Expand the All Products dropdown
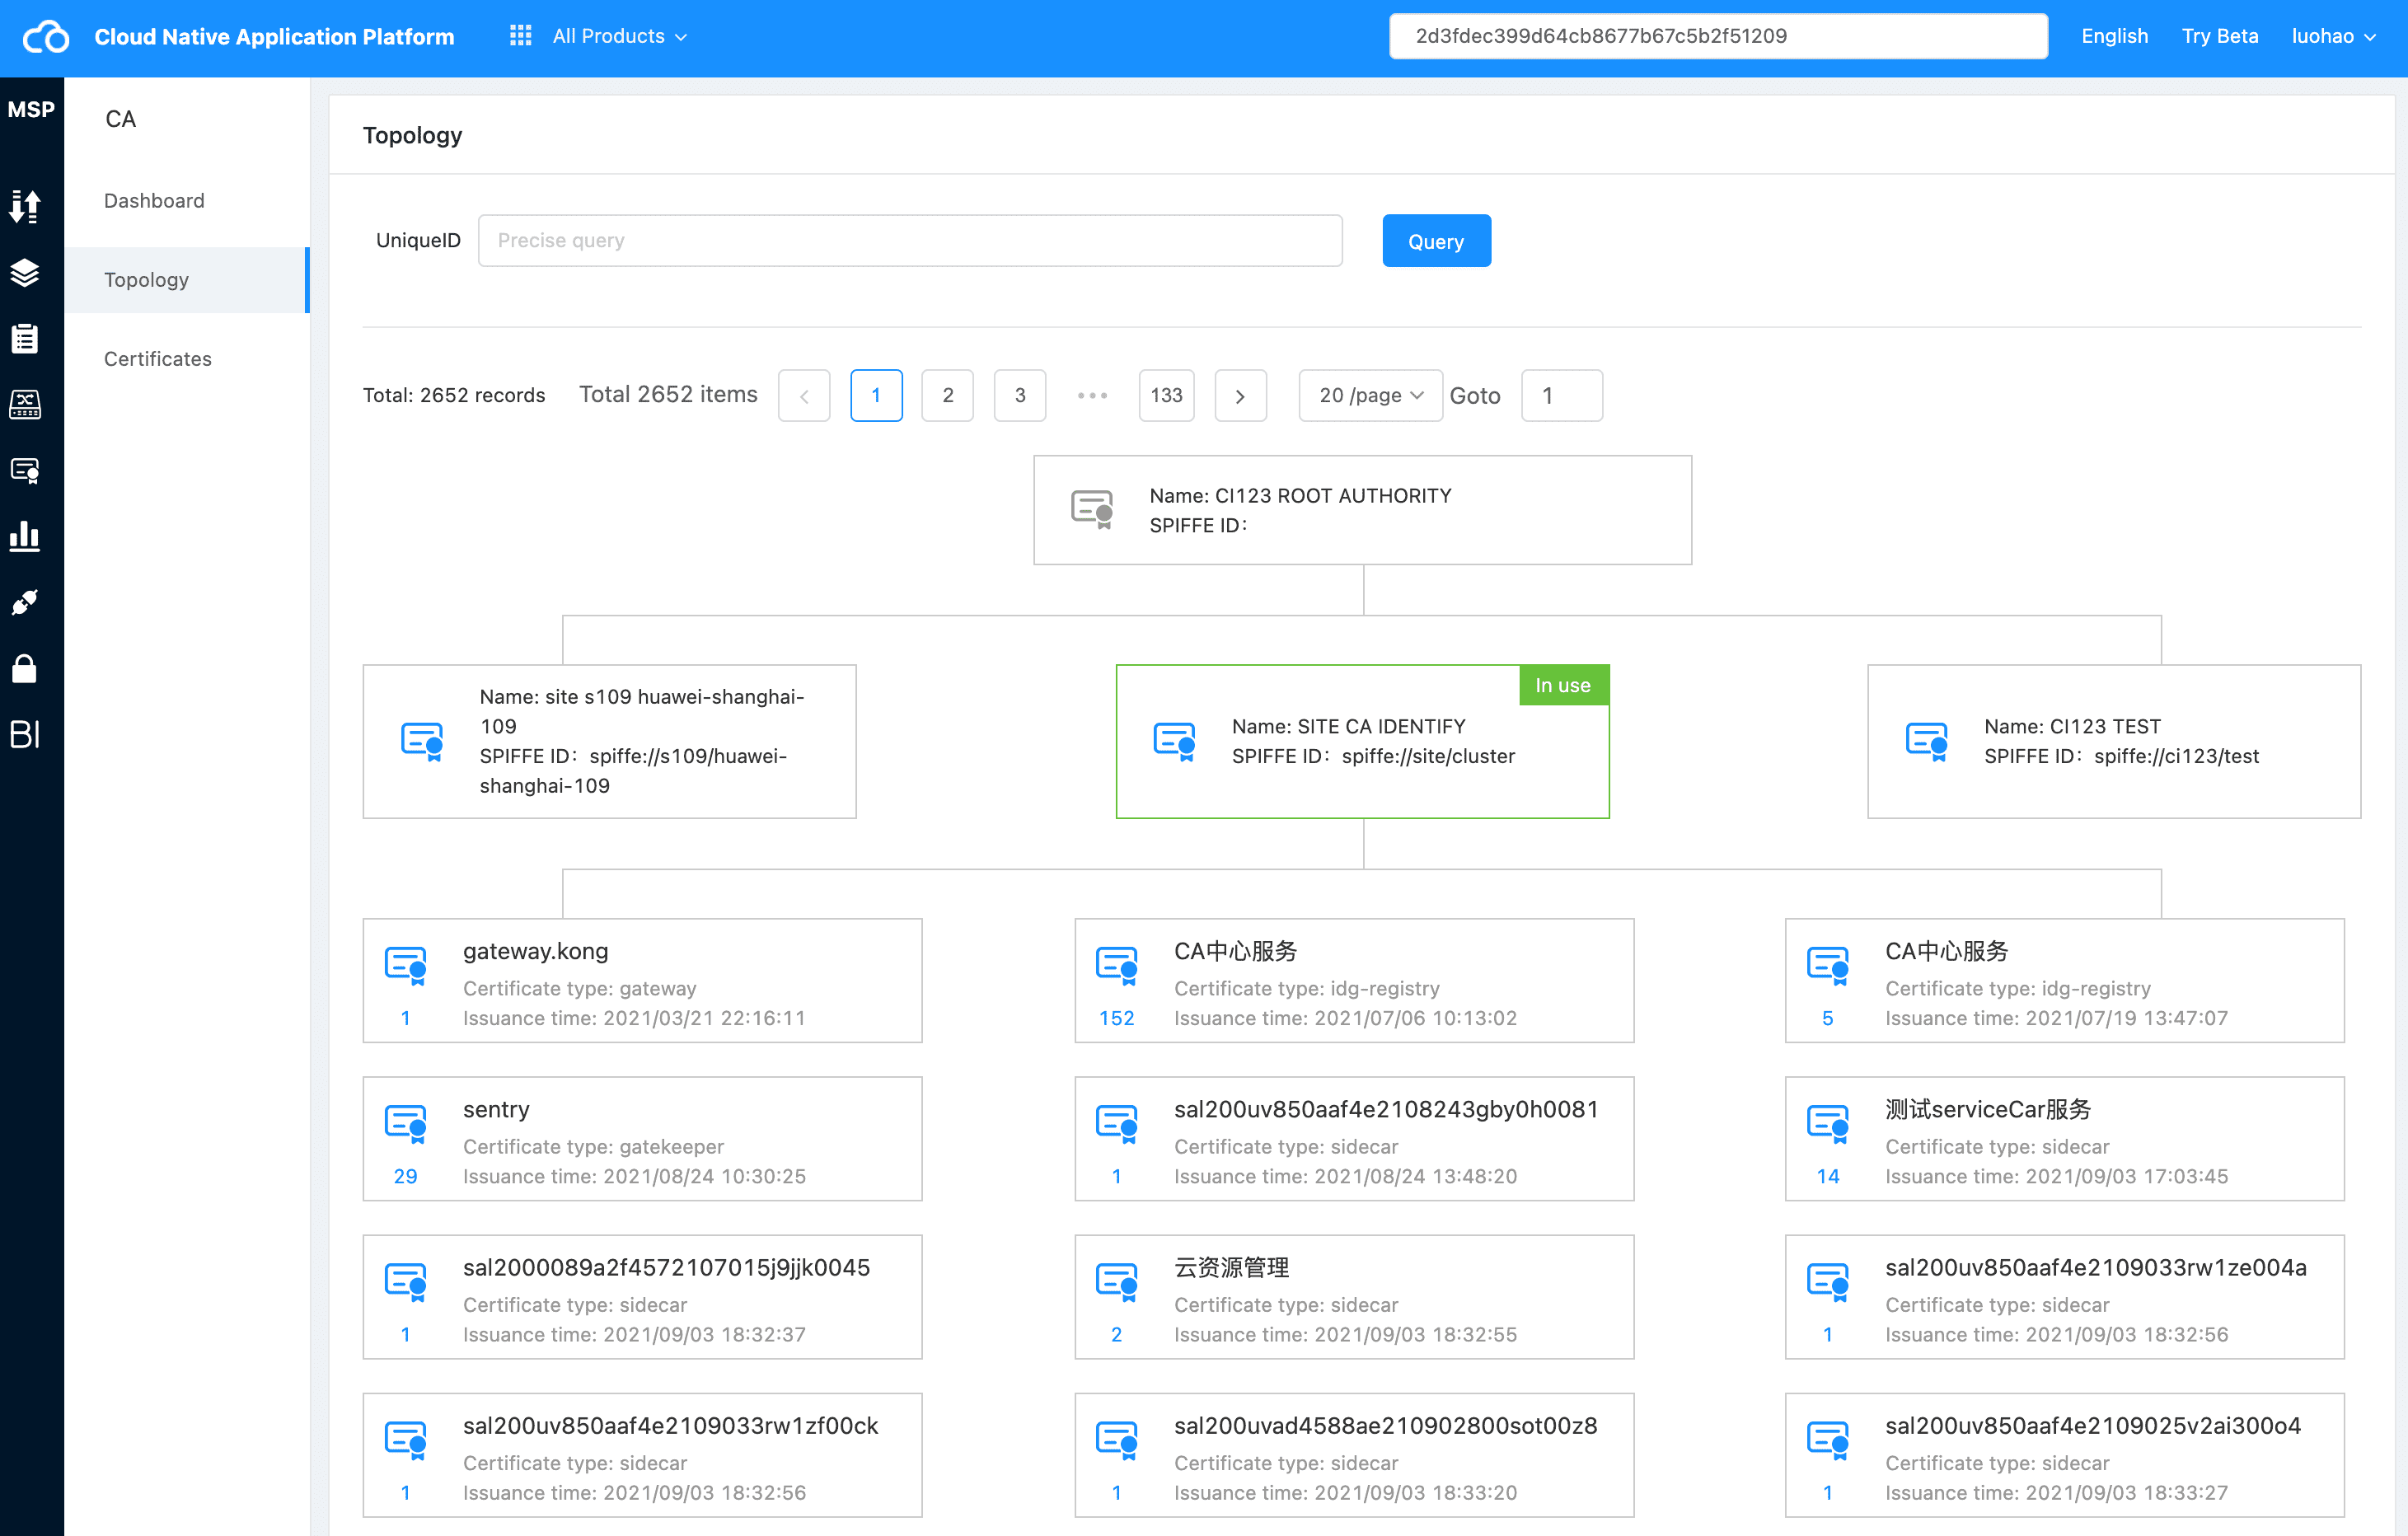The width and height of the screenshot is (2408, 1536). click(620, 36)
